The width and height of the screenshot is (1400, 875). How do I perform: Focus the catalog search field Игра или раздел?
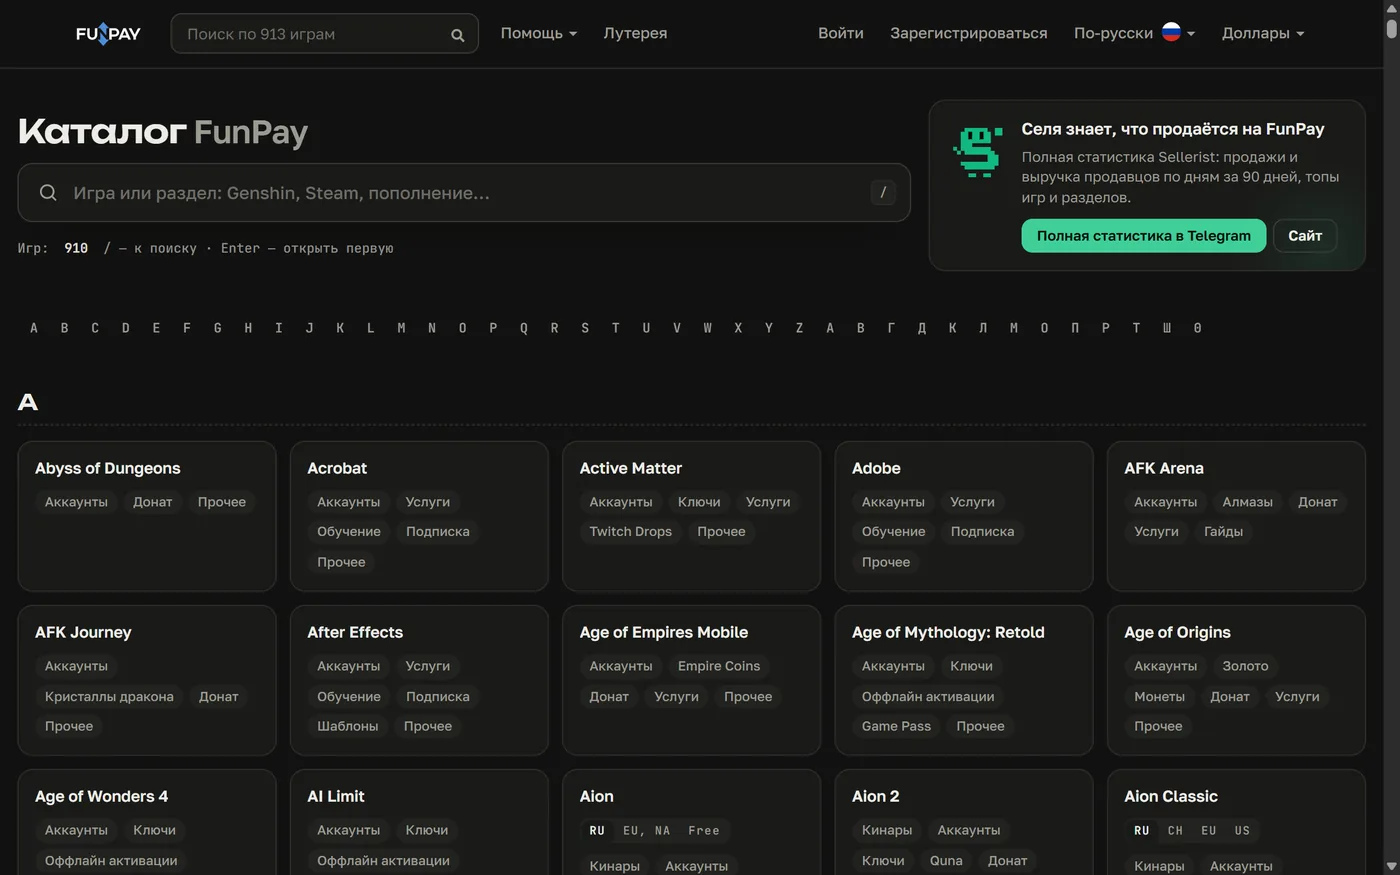coord(464,192)
